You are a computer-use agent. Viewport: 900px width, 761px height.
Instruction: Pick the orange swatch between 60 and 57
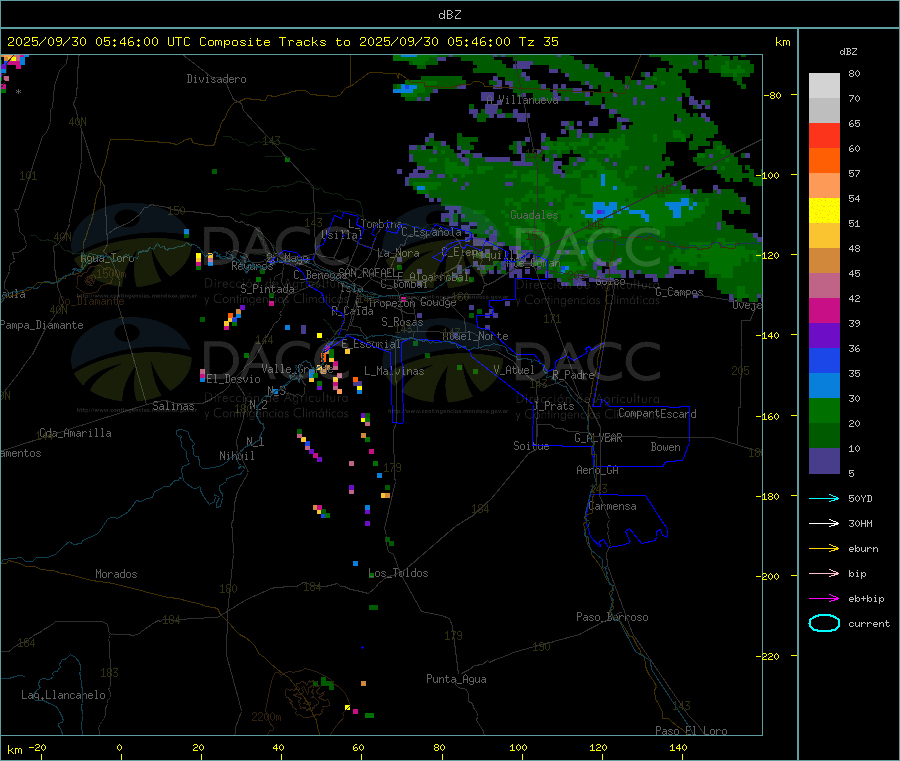pos(824,161)
